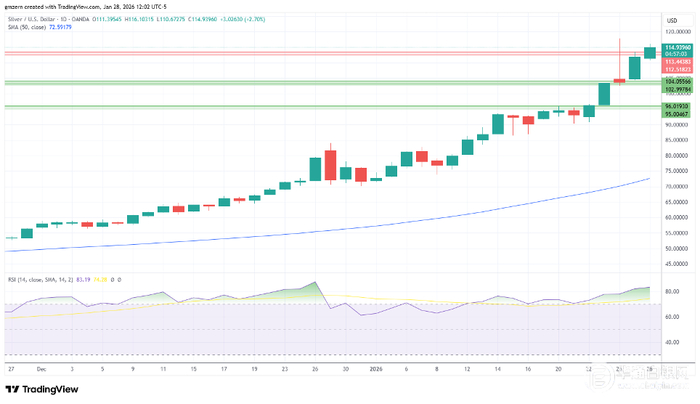Click the green 104.05566 level label
Screen dimensions: 700x404
click(678, 82)
